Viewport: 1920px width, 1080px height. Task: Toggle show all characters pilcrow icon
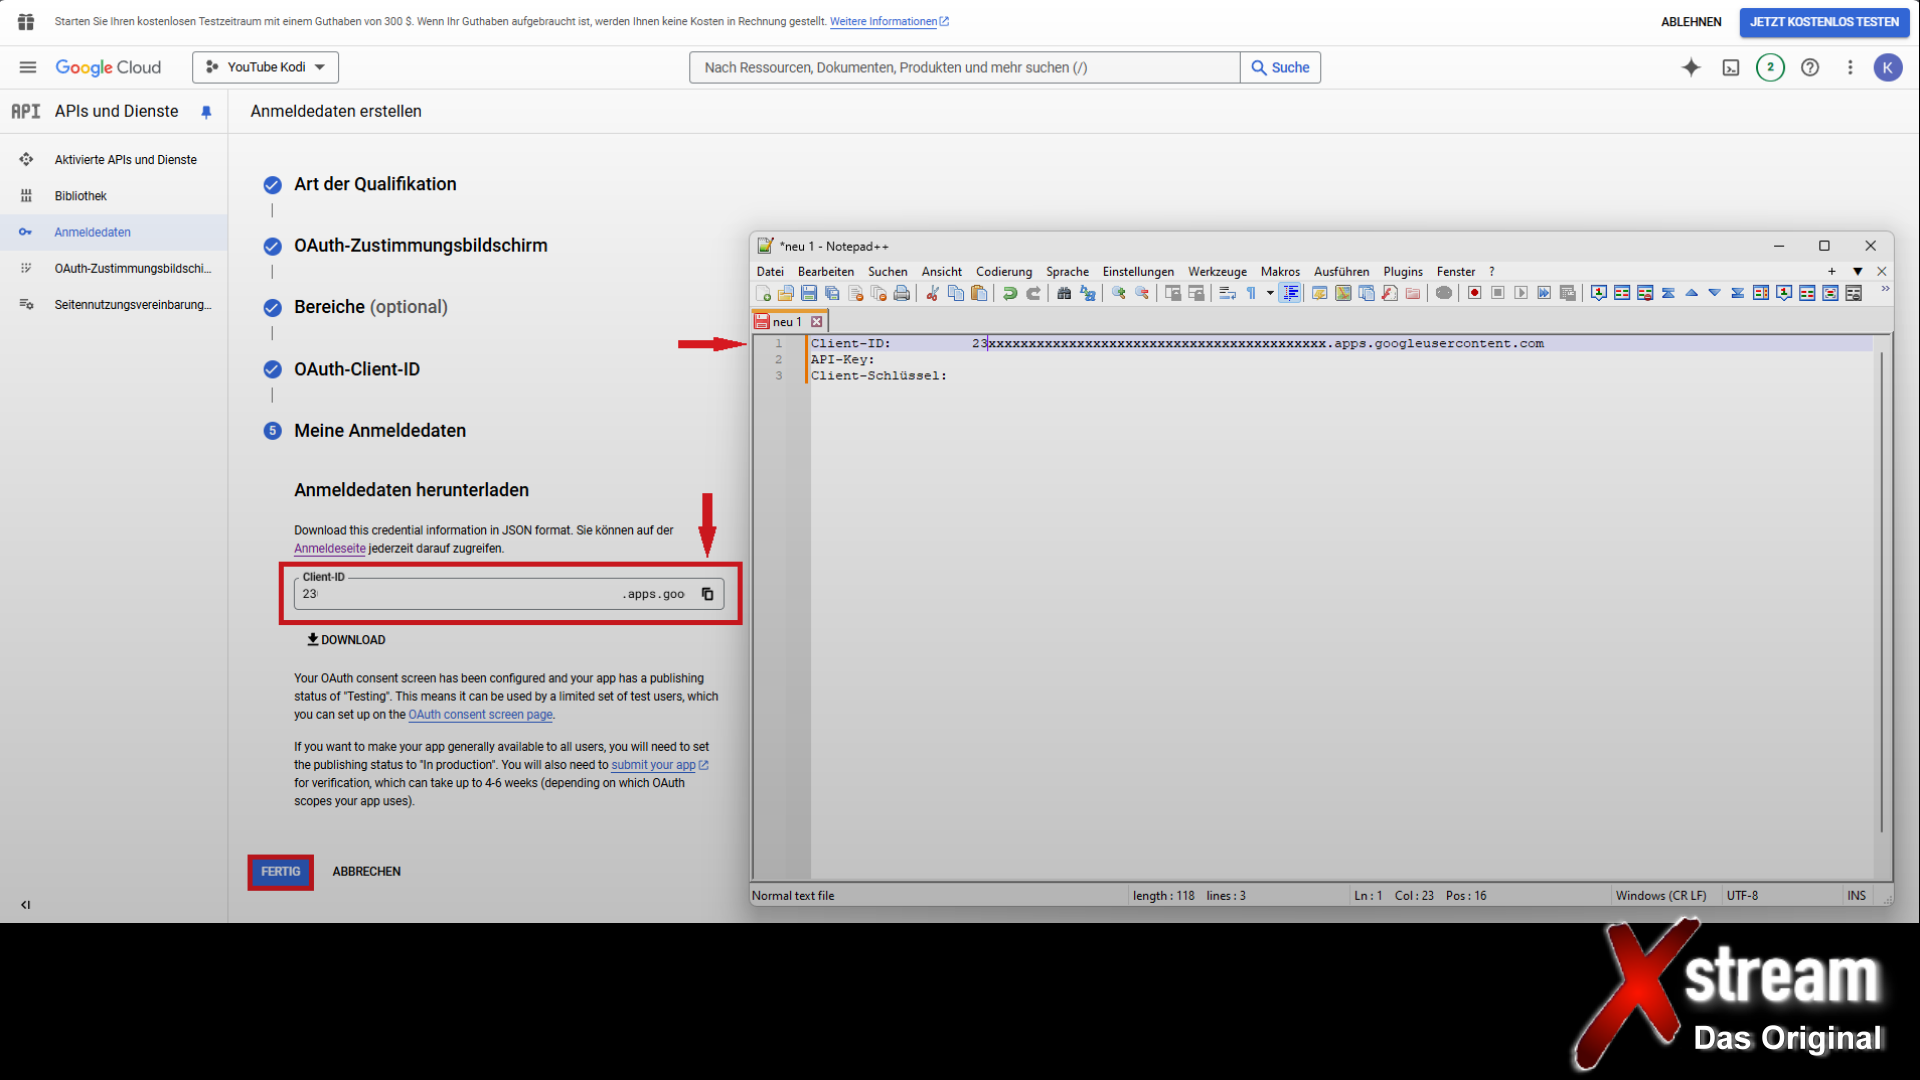point(1251,293)
